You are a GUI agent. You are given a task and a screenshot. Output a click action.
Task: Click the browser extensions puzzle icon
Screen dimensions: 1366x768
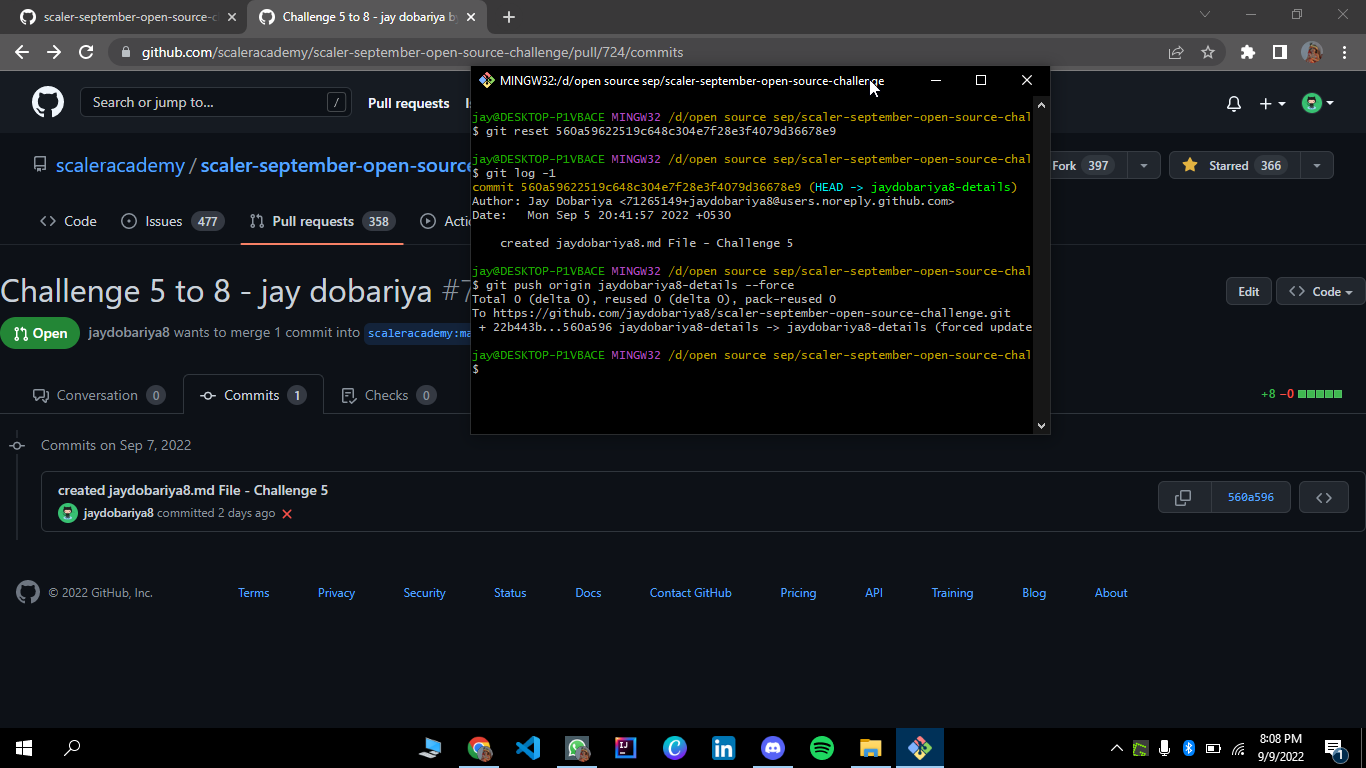pos(1247,52)
